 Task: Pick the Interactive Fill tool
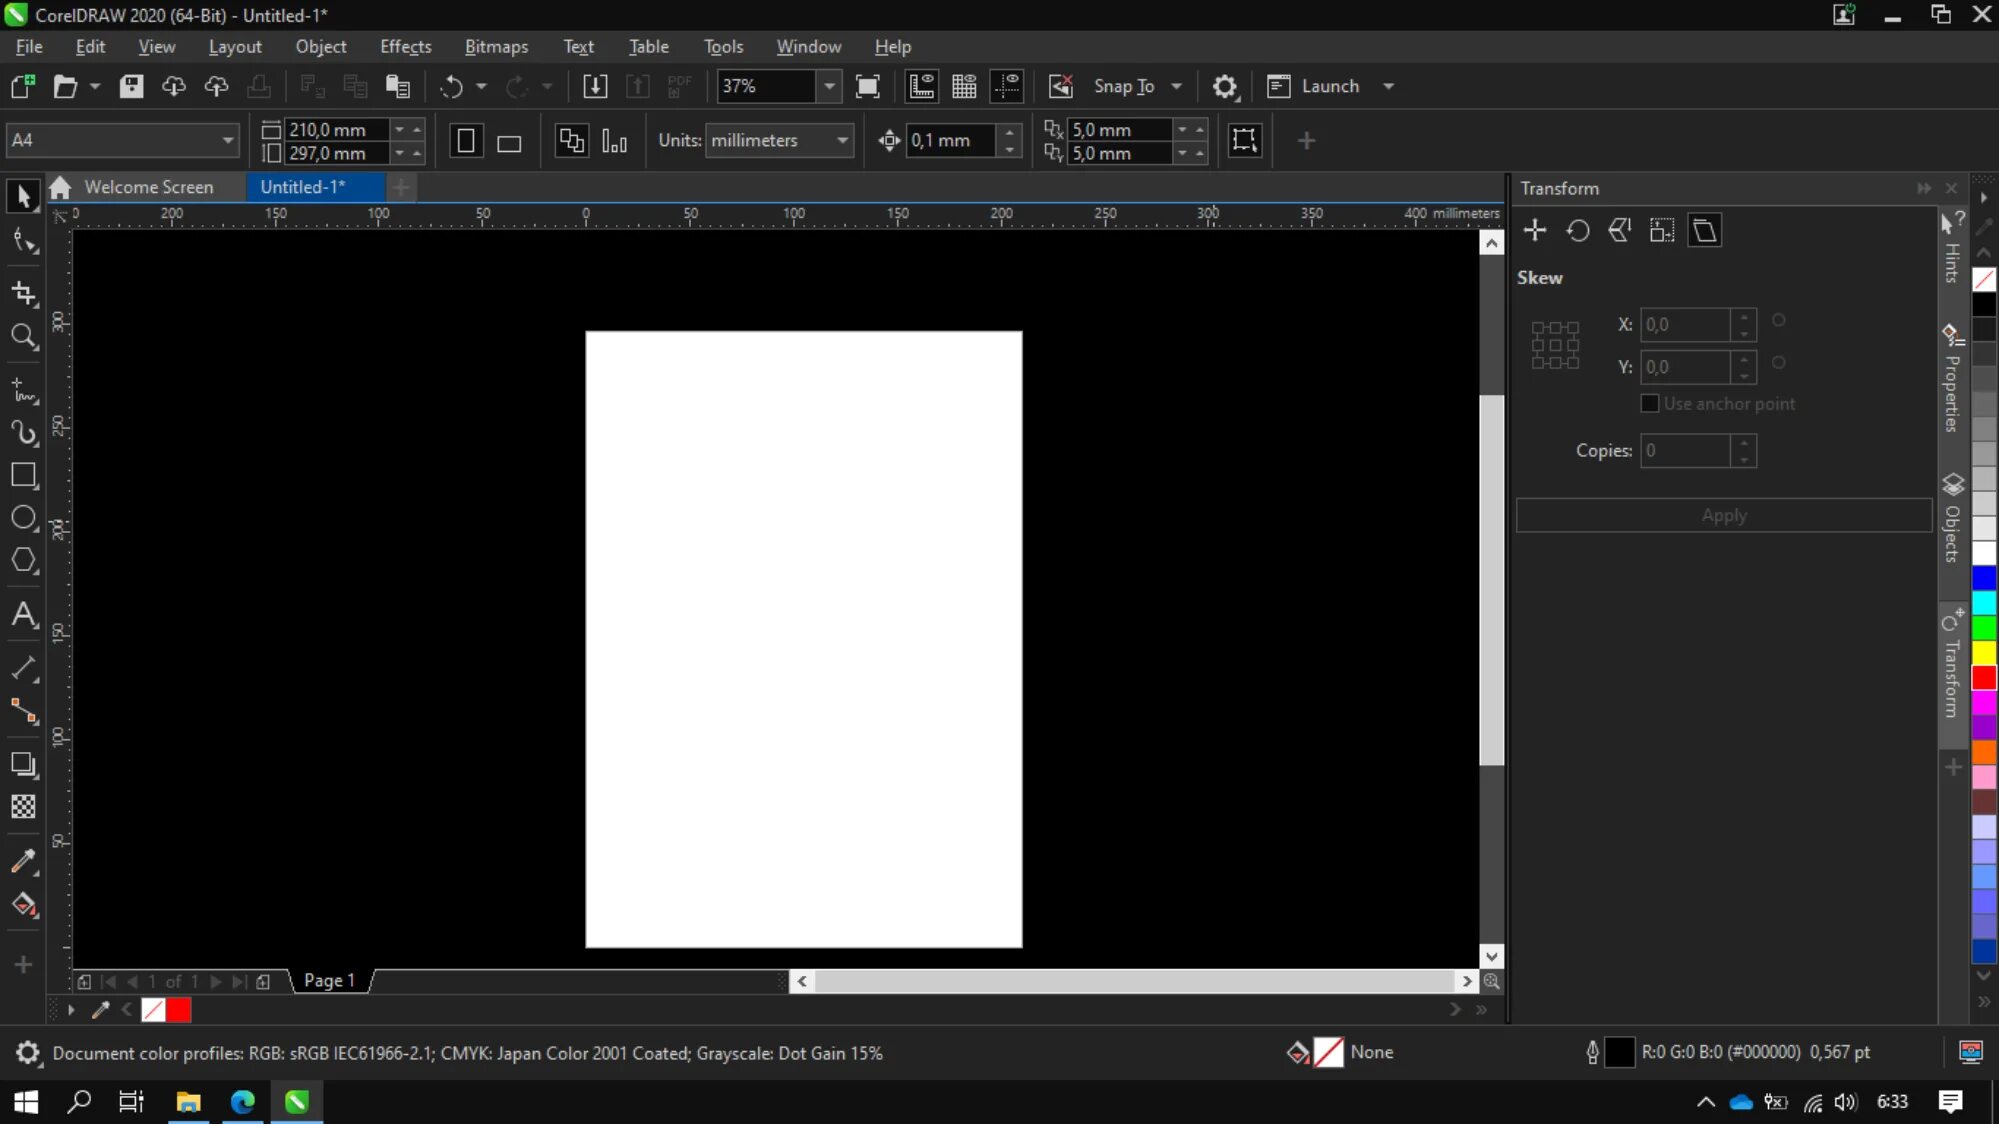pos(24,905)
